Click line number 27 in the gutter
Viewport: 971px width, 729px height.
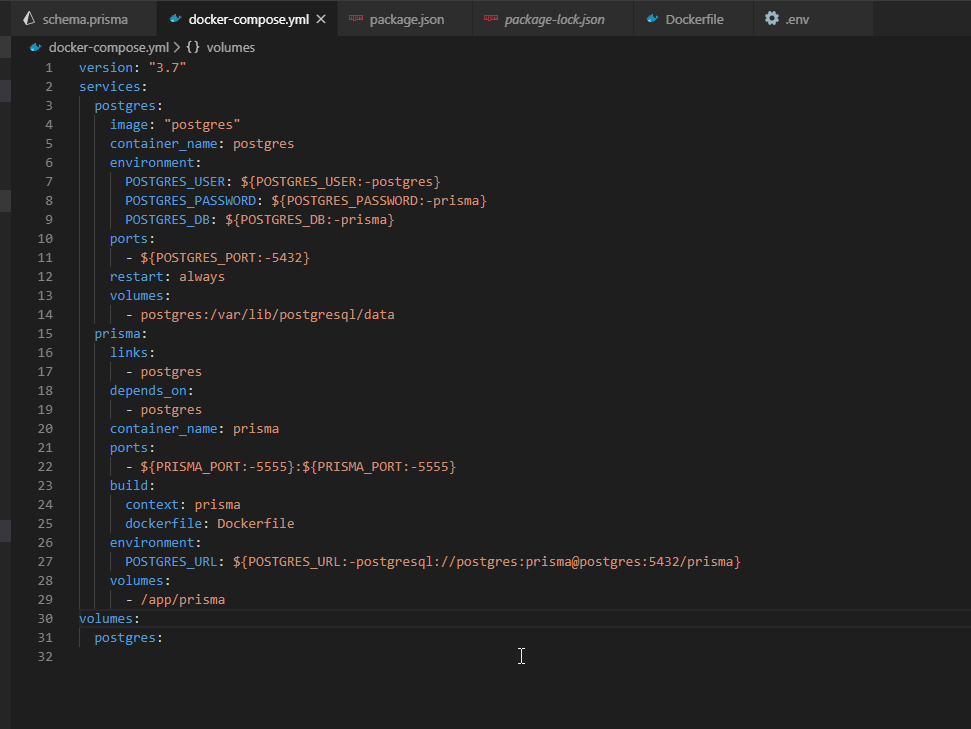pyautogui.click(x=45, y=561)
